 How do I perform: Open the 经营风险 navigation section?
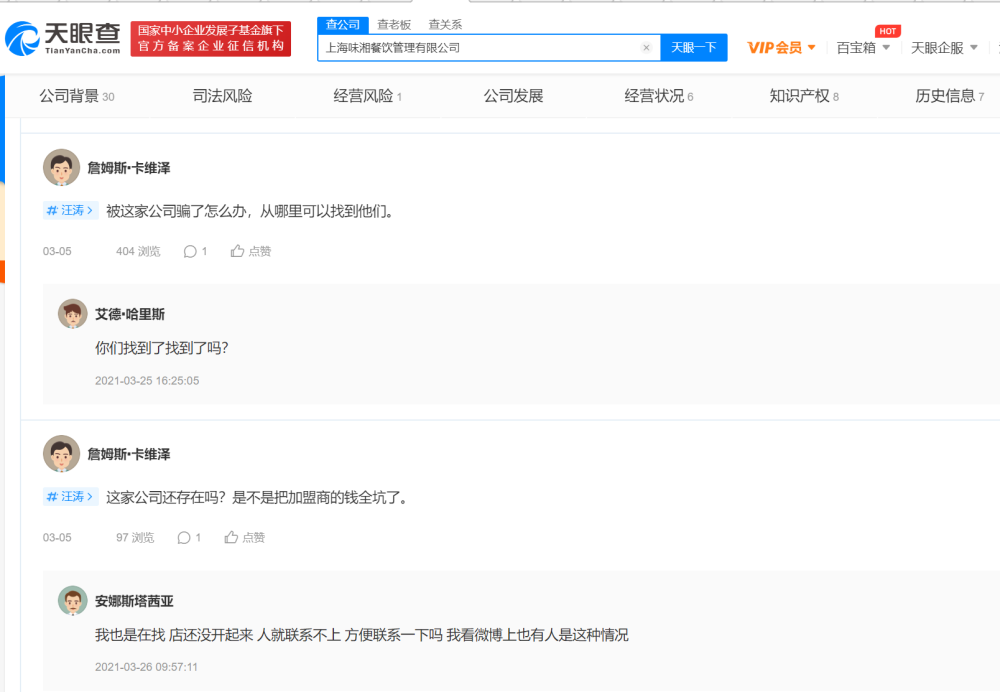pos(367,96)
